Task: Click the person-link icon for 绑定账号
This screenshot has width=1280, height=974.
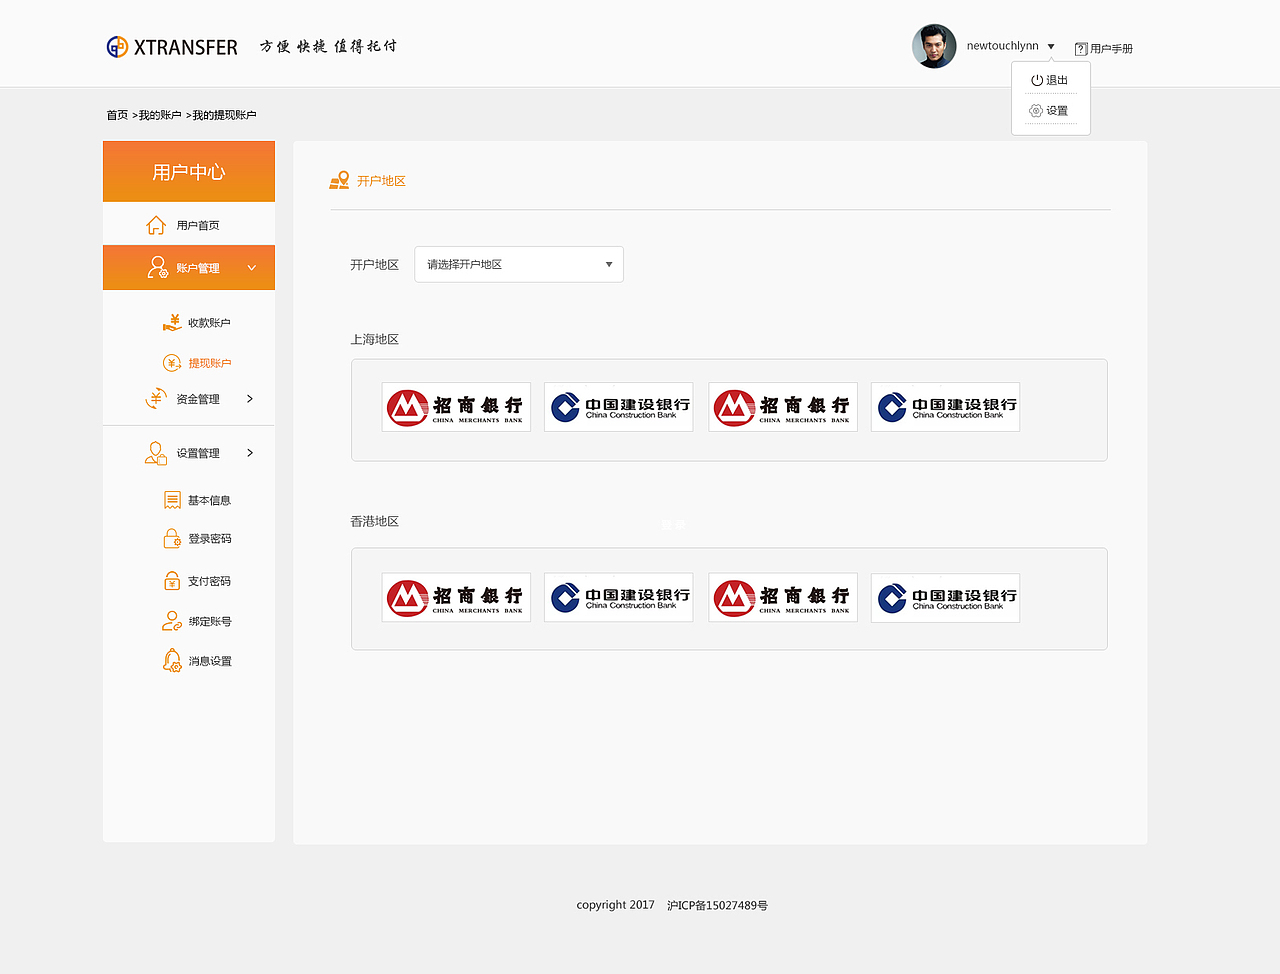Action: coord(172,621)
